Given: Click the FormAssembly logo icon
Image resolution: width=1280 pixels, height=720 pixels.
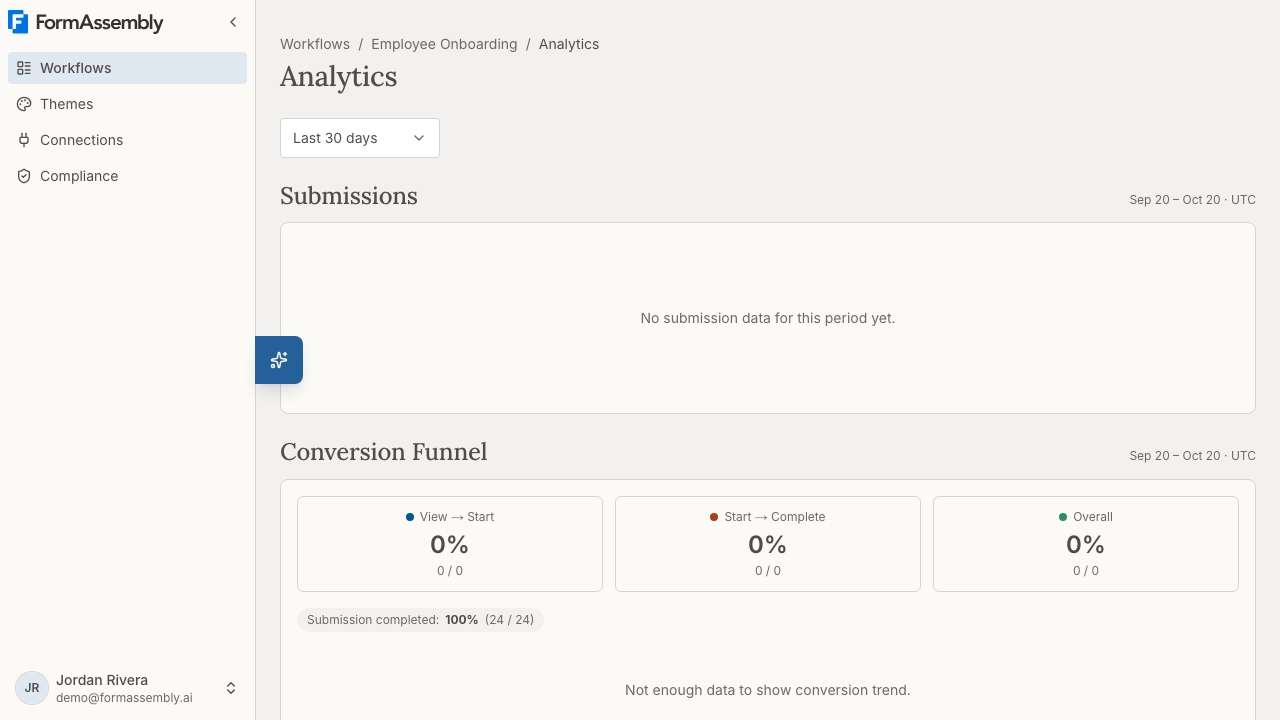Looking at the screenshot, I should pyautogui.click(x=18, y=22).
